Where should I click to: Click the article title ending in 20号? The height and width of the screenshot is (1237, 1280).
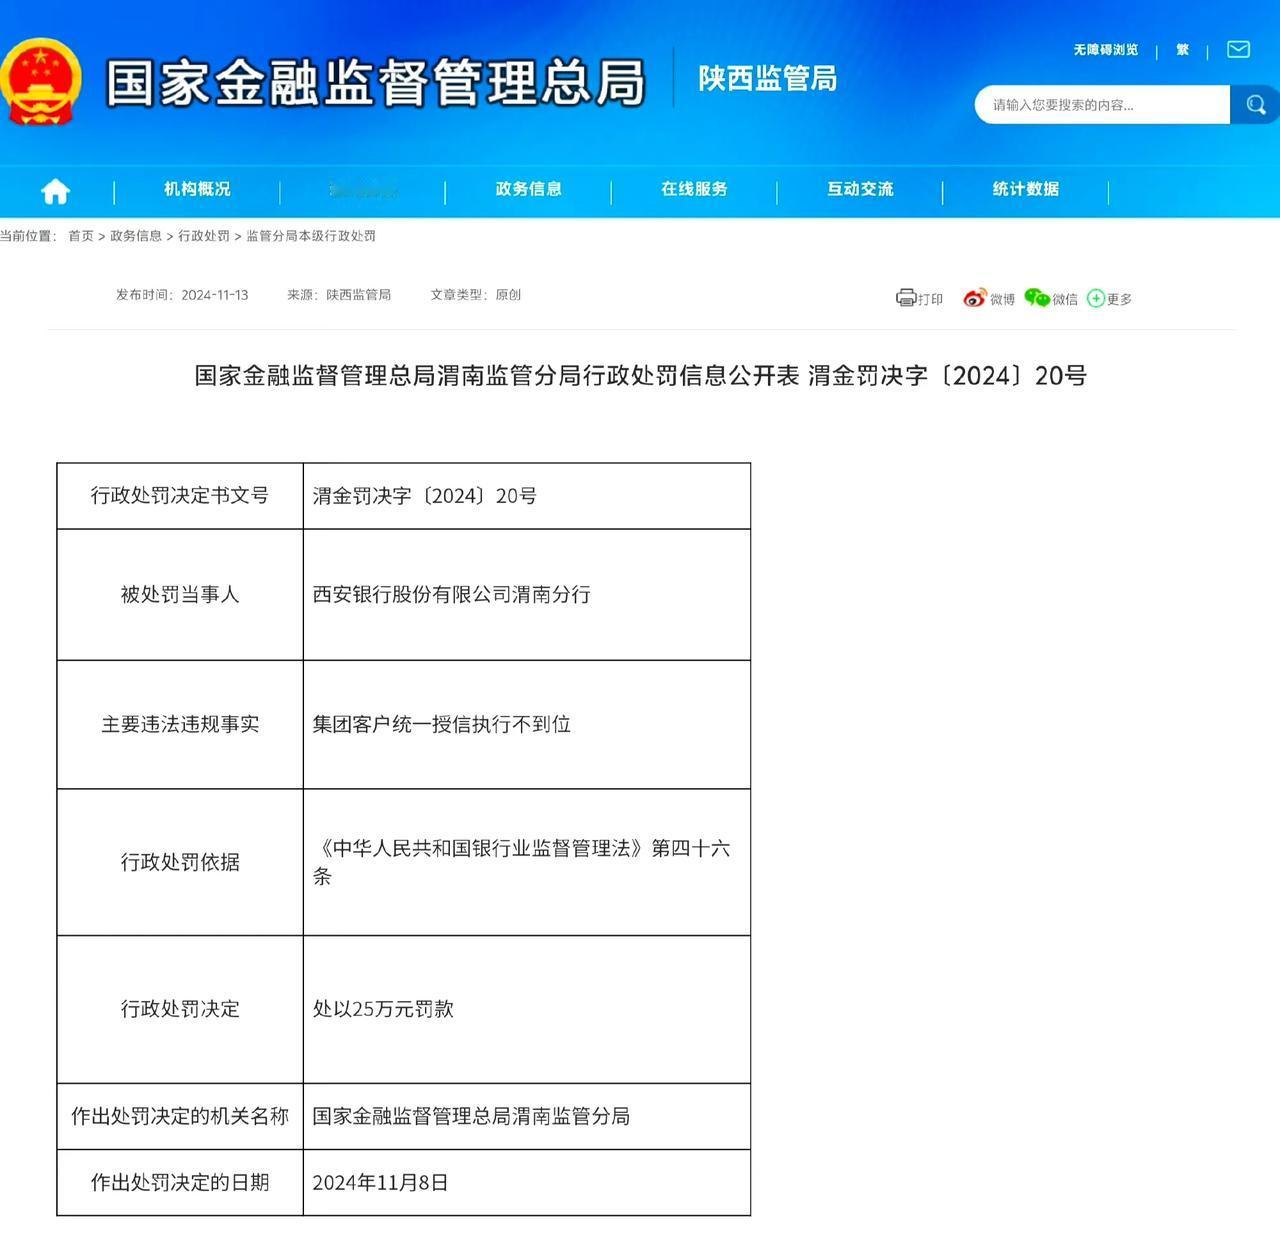point(640,376)
